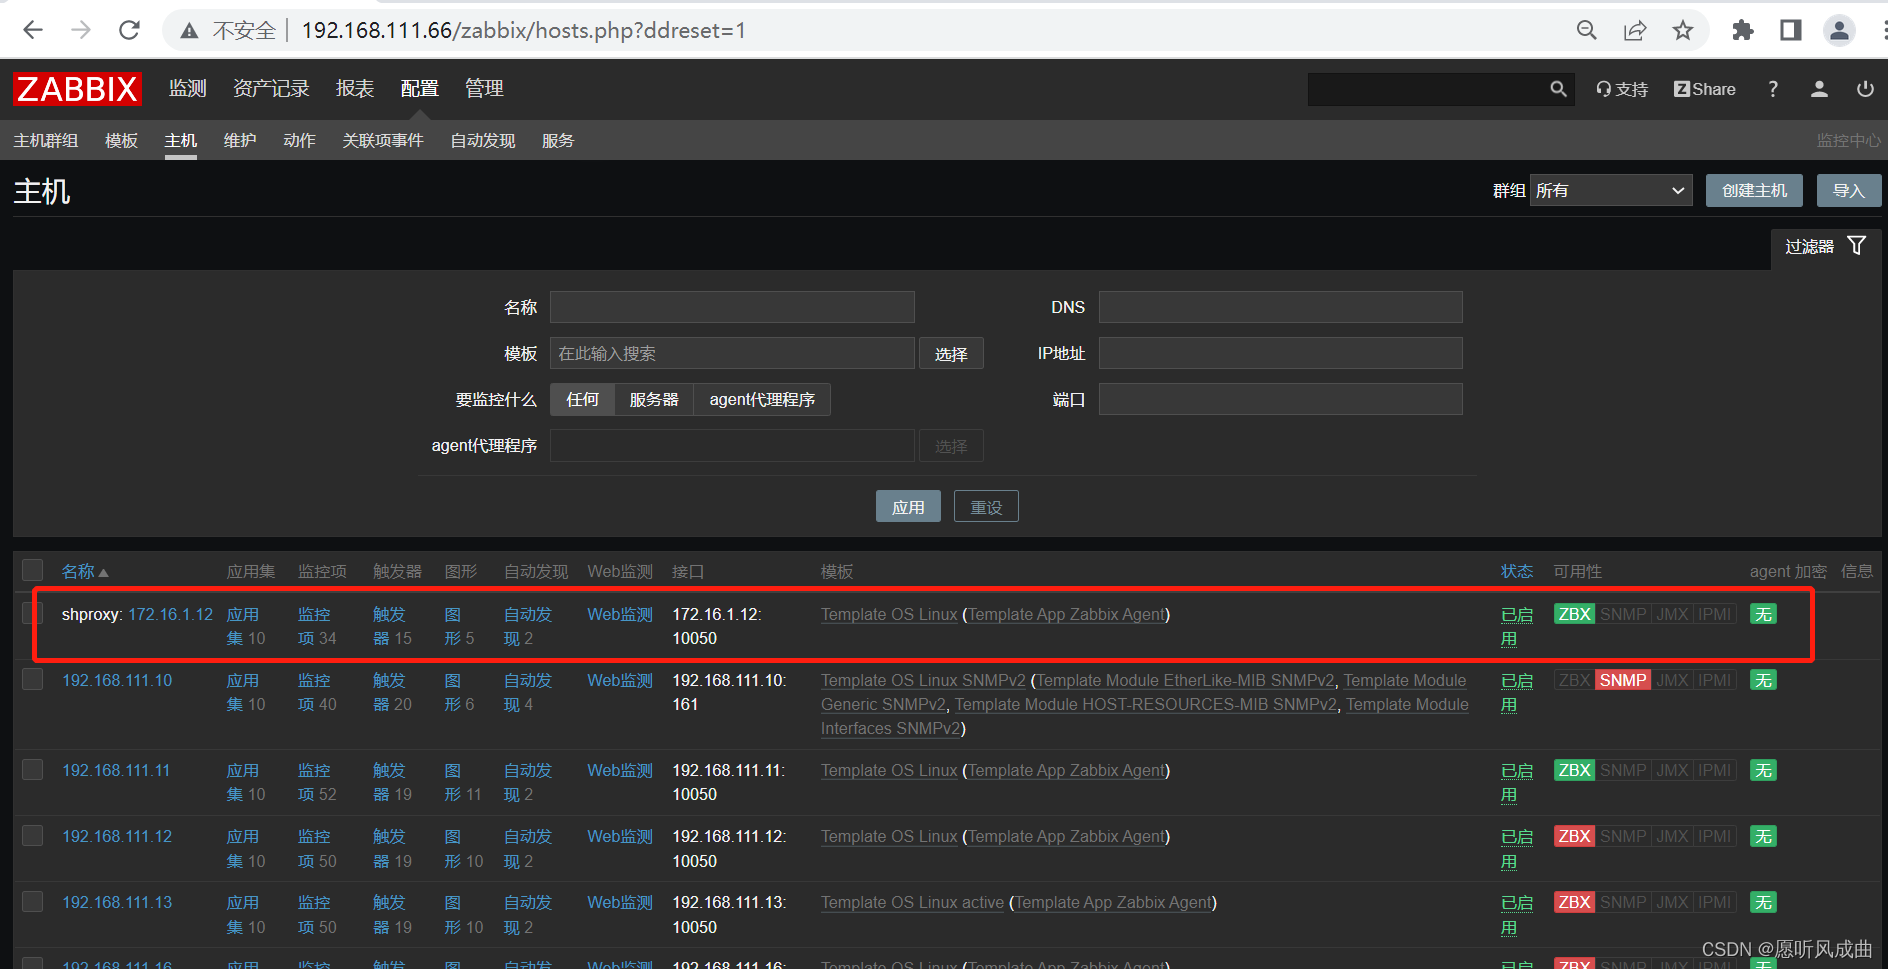Click the red SNMP badge for 192.168.111.10

click(1622, 680)
